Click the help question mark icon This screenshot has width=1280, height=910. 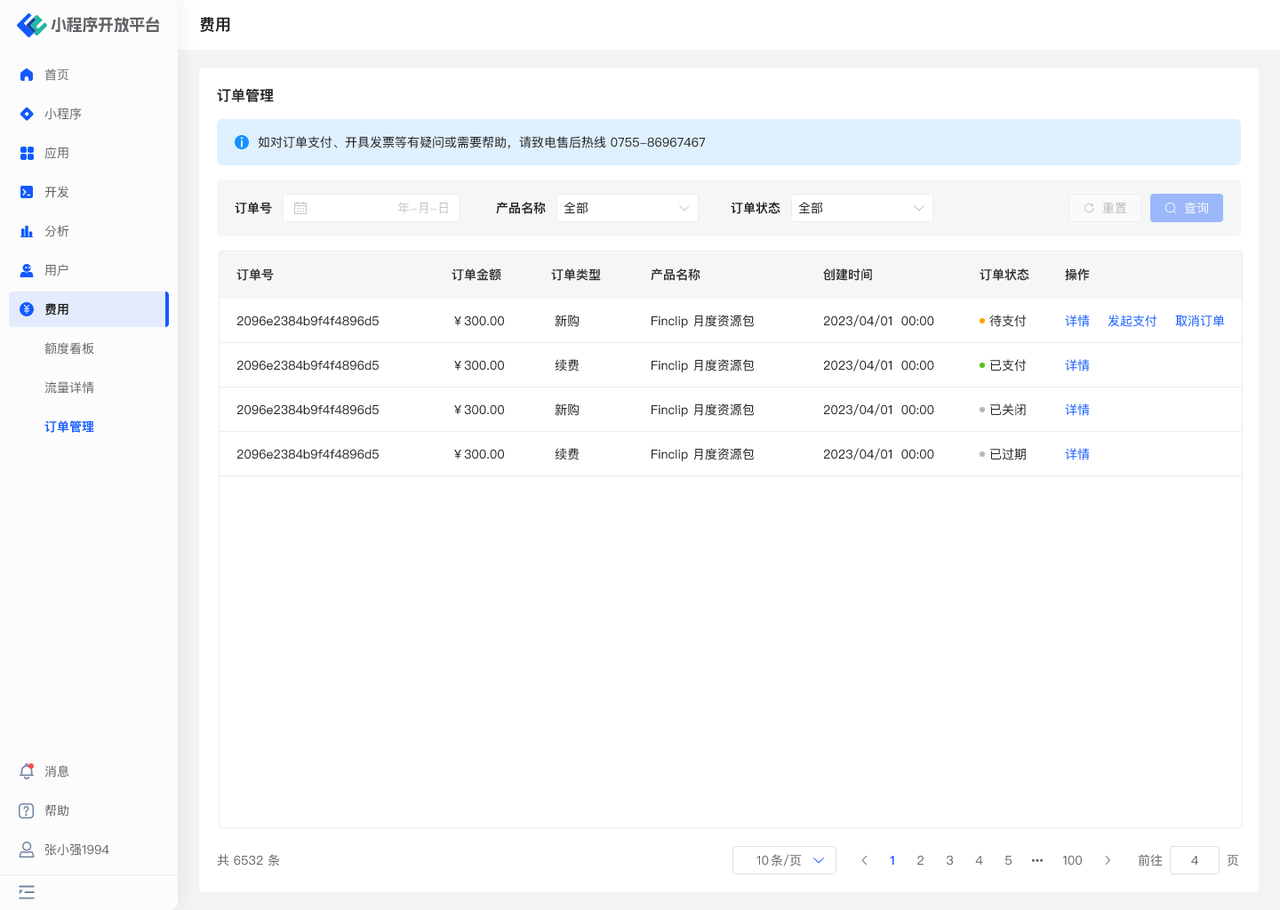(27, 811)
